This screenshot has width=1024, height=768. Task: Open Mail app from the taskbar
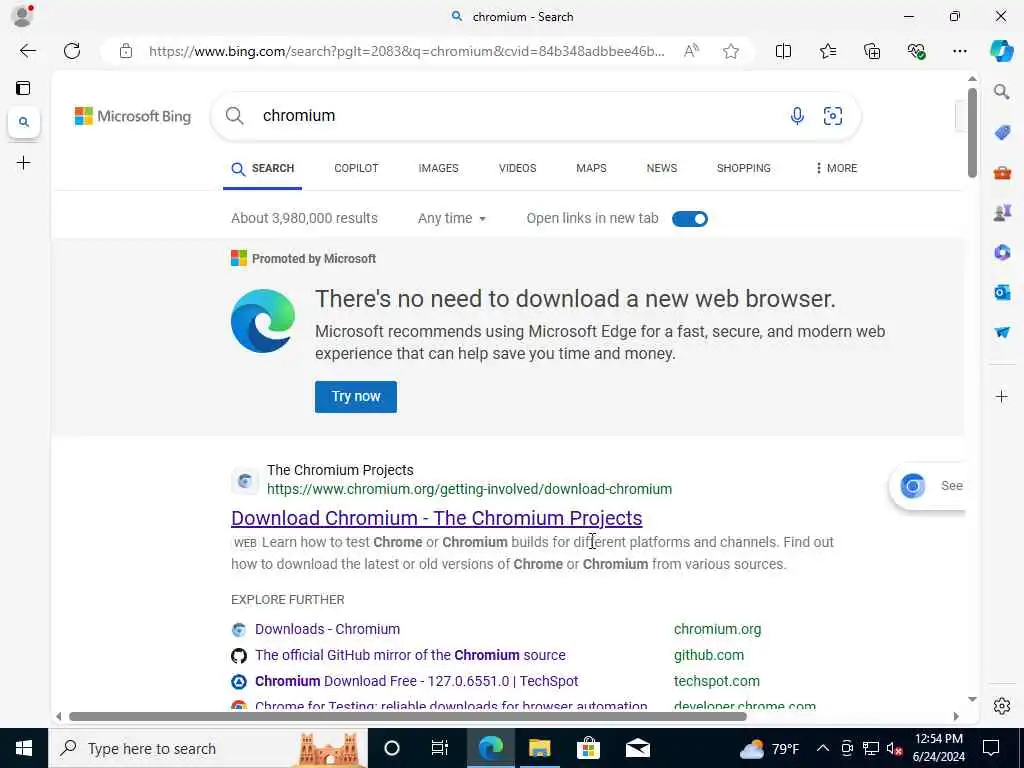tap(637, 748)
